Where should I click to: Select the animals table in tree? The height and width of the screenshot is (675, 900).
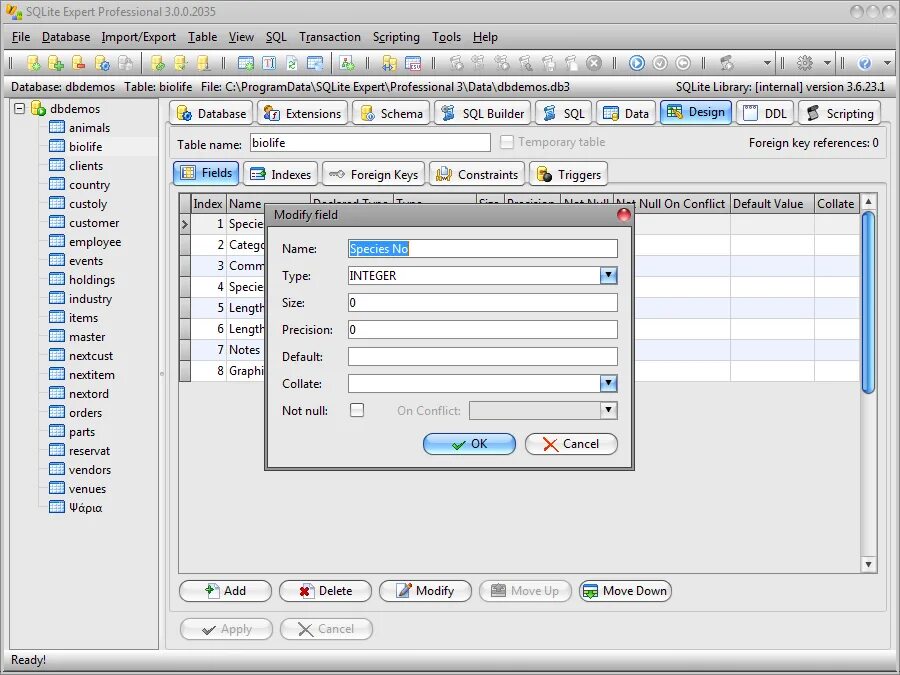[x=89, y=127]
